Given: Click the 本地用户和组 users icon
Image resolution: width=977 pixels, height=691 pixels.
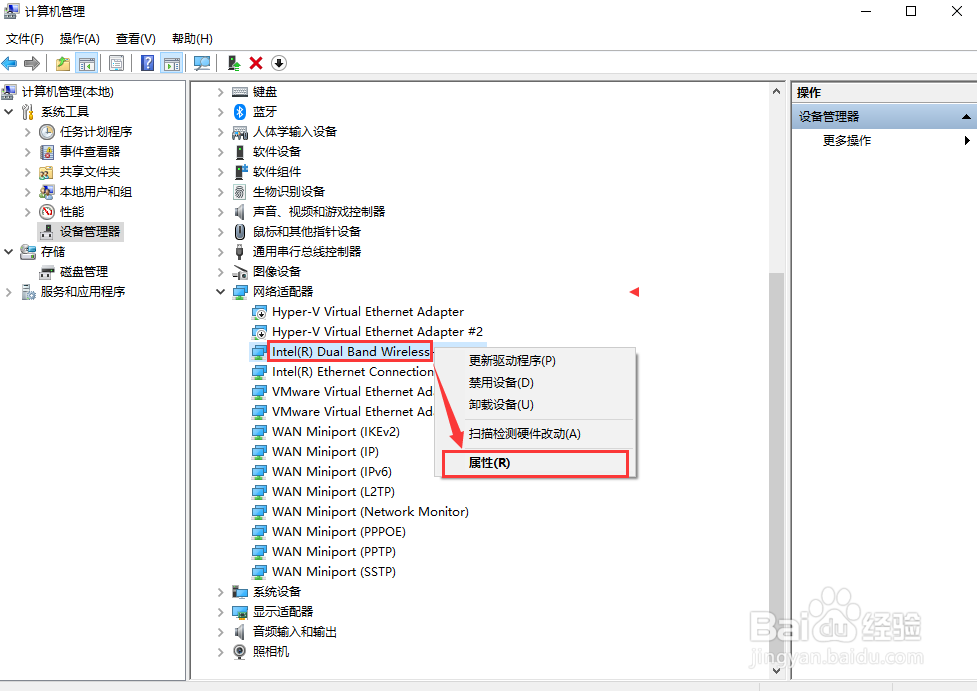Looking at the screenshot, I should click(x=47, y=191).
